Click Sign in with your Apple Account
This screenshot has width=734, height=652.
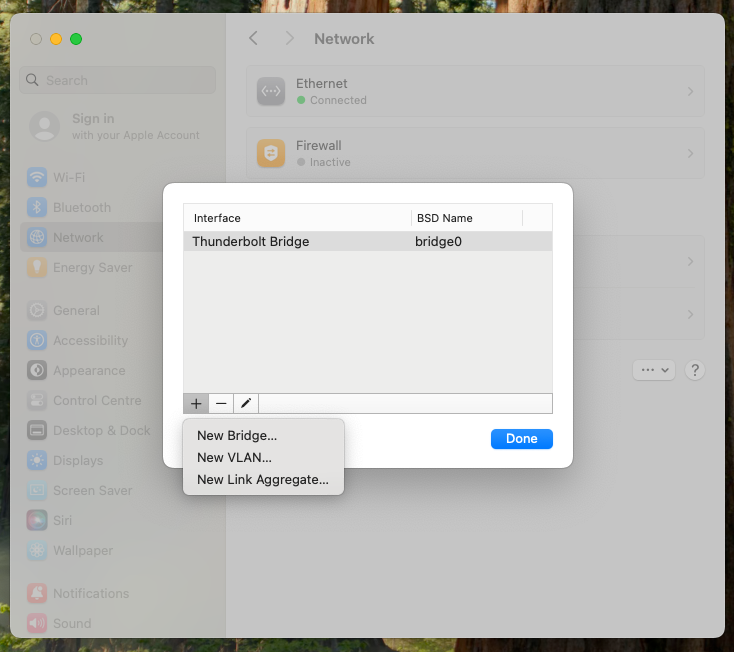pyautogui.click(x=115, y=126)
